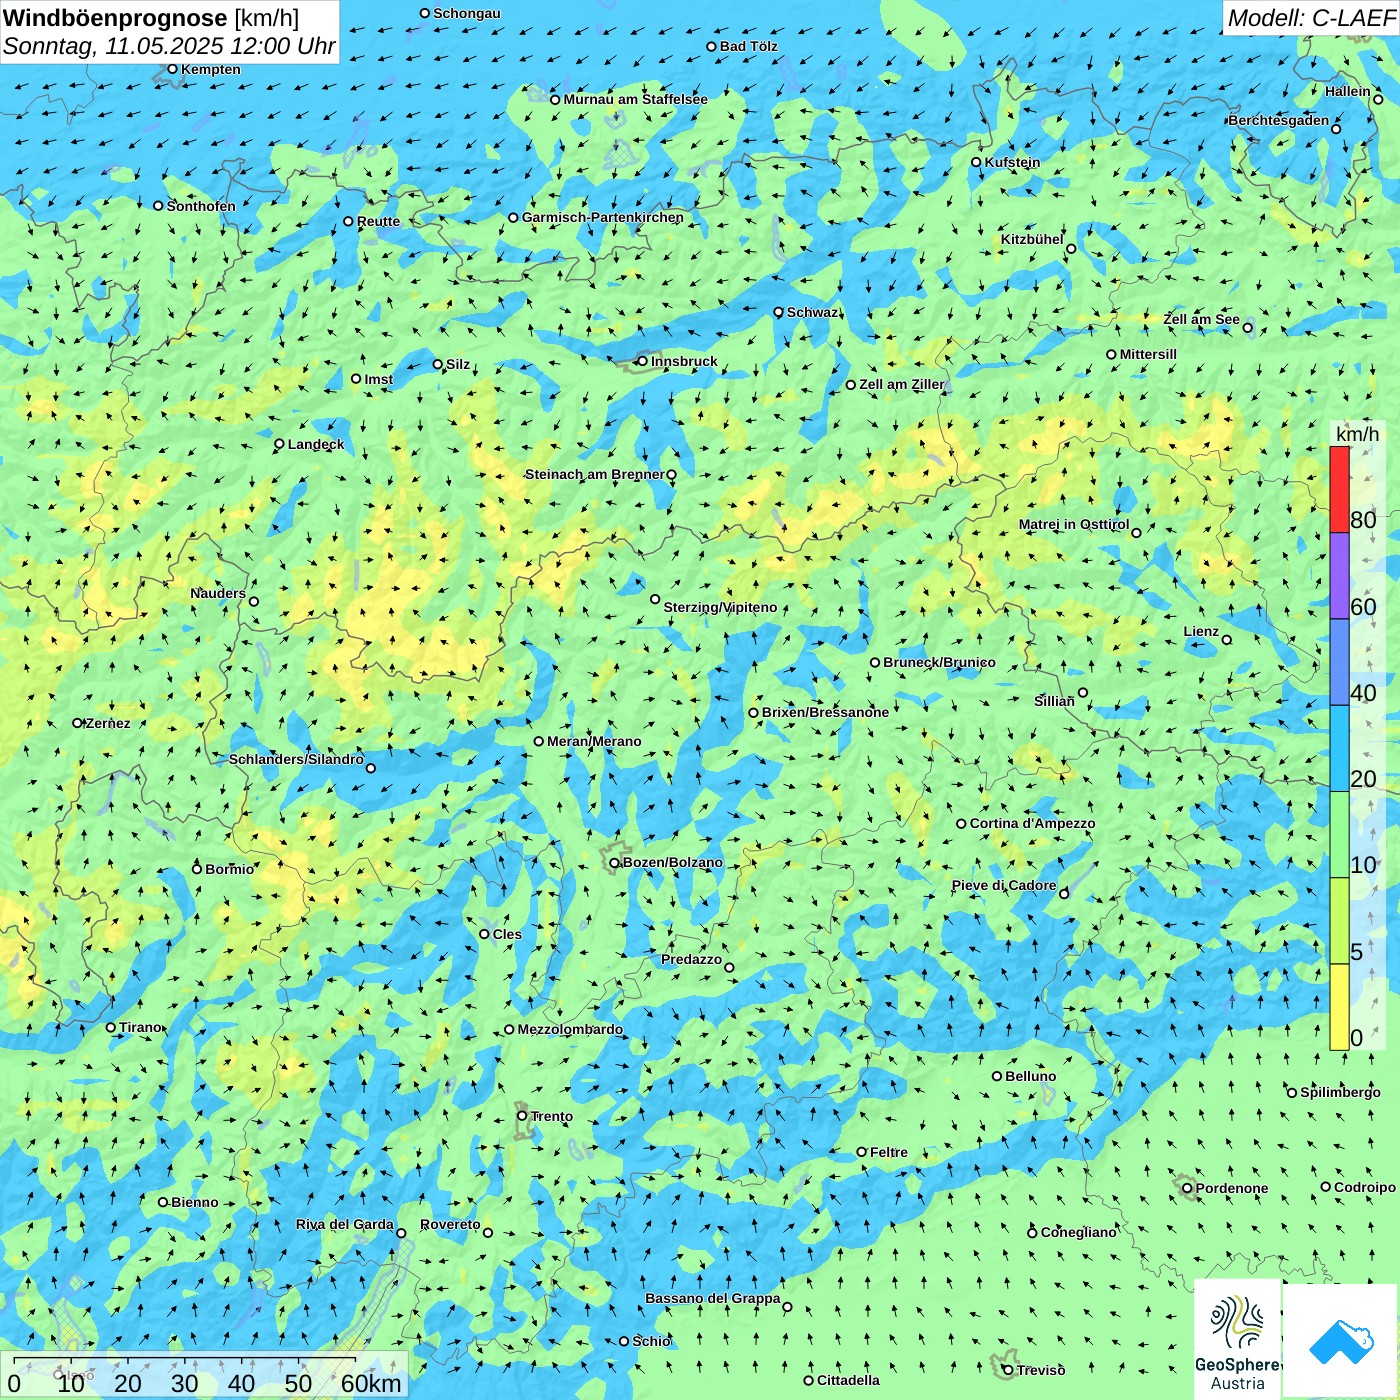This screenshot has width=1400, height=1400.
Task: Click the Sterzing/Vipiteno label
Action: 720,607
